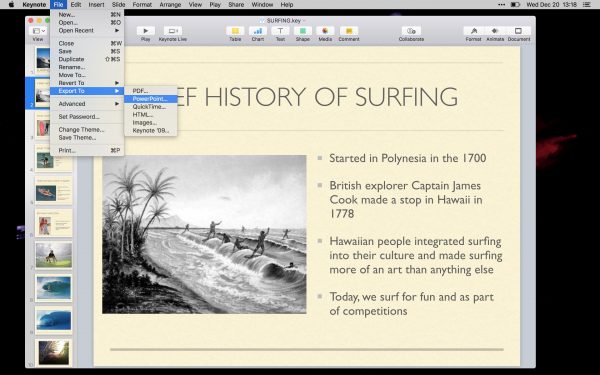600x375 pixels.
Task: Open the Help menu
Action: (x=287, y=5)
